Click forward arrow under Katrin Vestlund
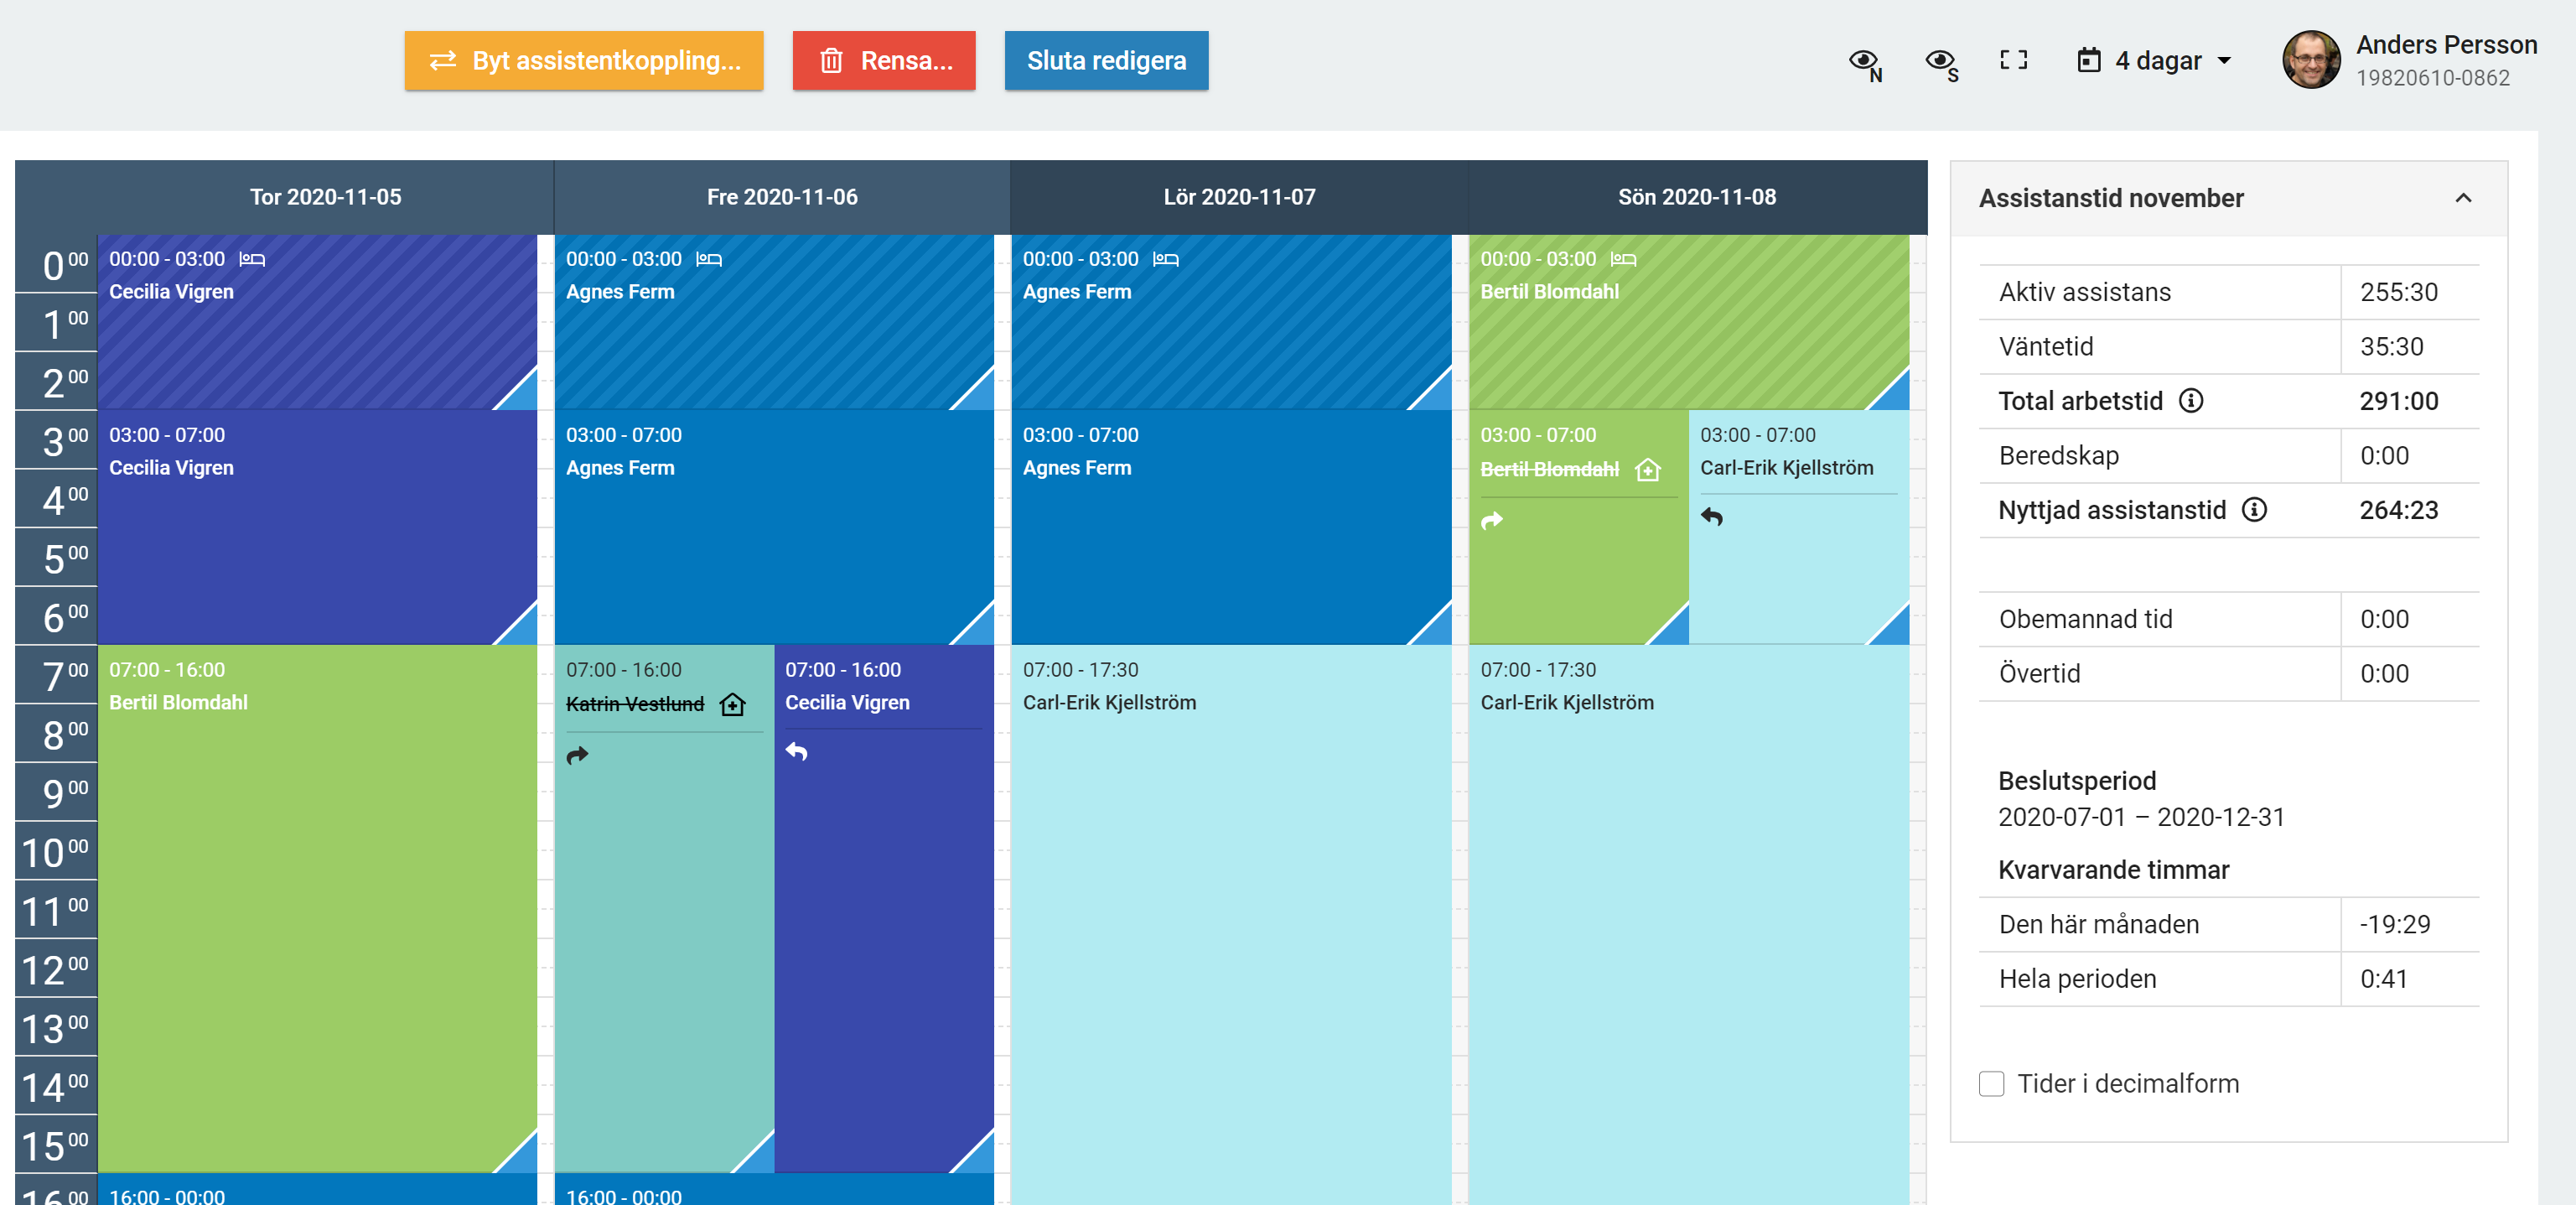Screen dimensions: 2576x1205 click(x=577, y=755)
